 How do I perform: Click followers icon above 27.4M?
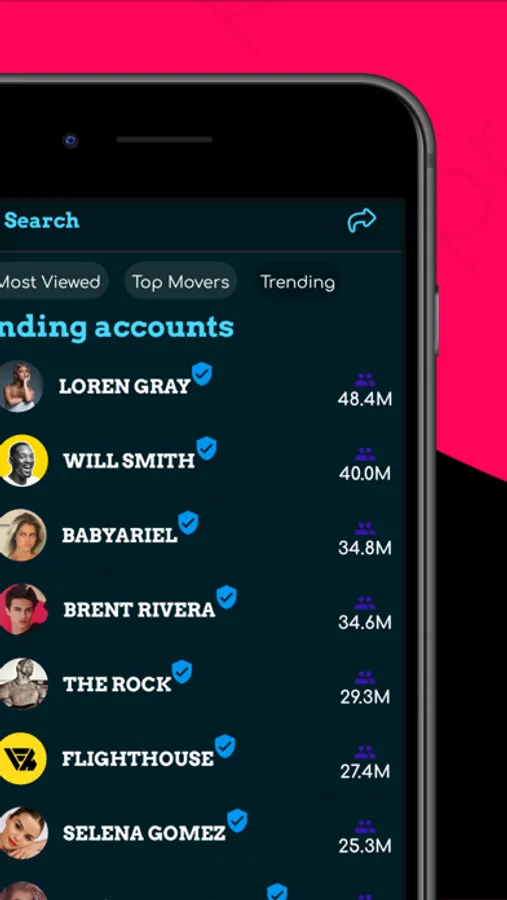(x=365, y=752)
